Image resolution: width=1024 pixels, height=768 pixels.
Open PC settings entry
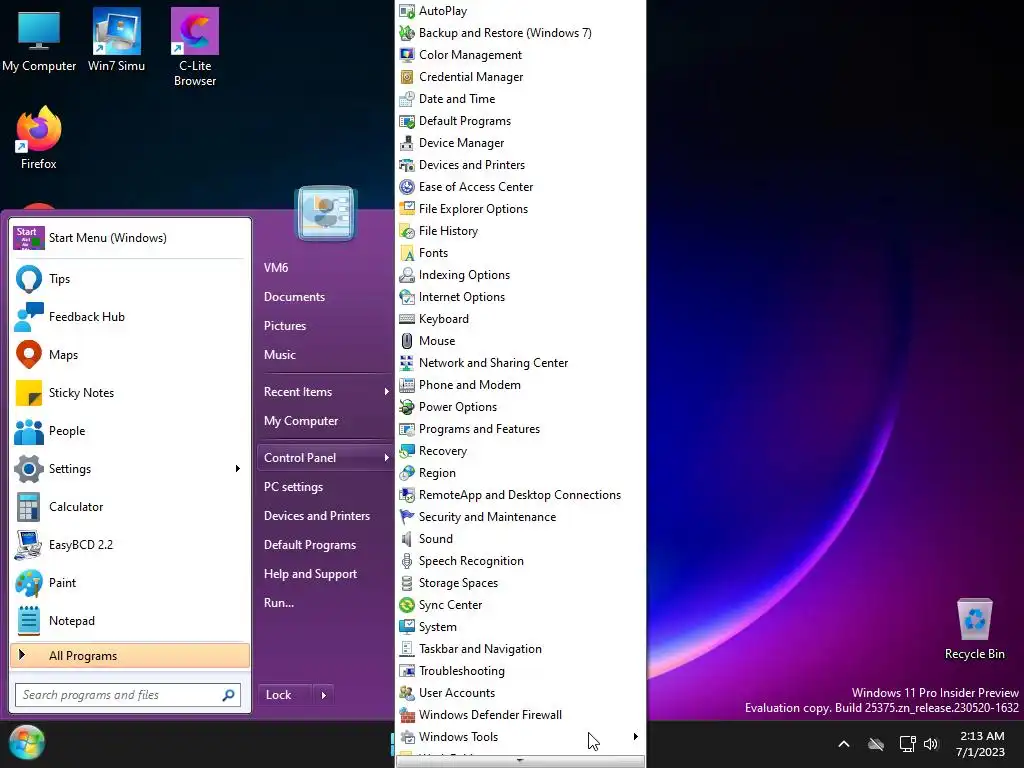tap(293, 487)
